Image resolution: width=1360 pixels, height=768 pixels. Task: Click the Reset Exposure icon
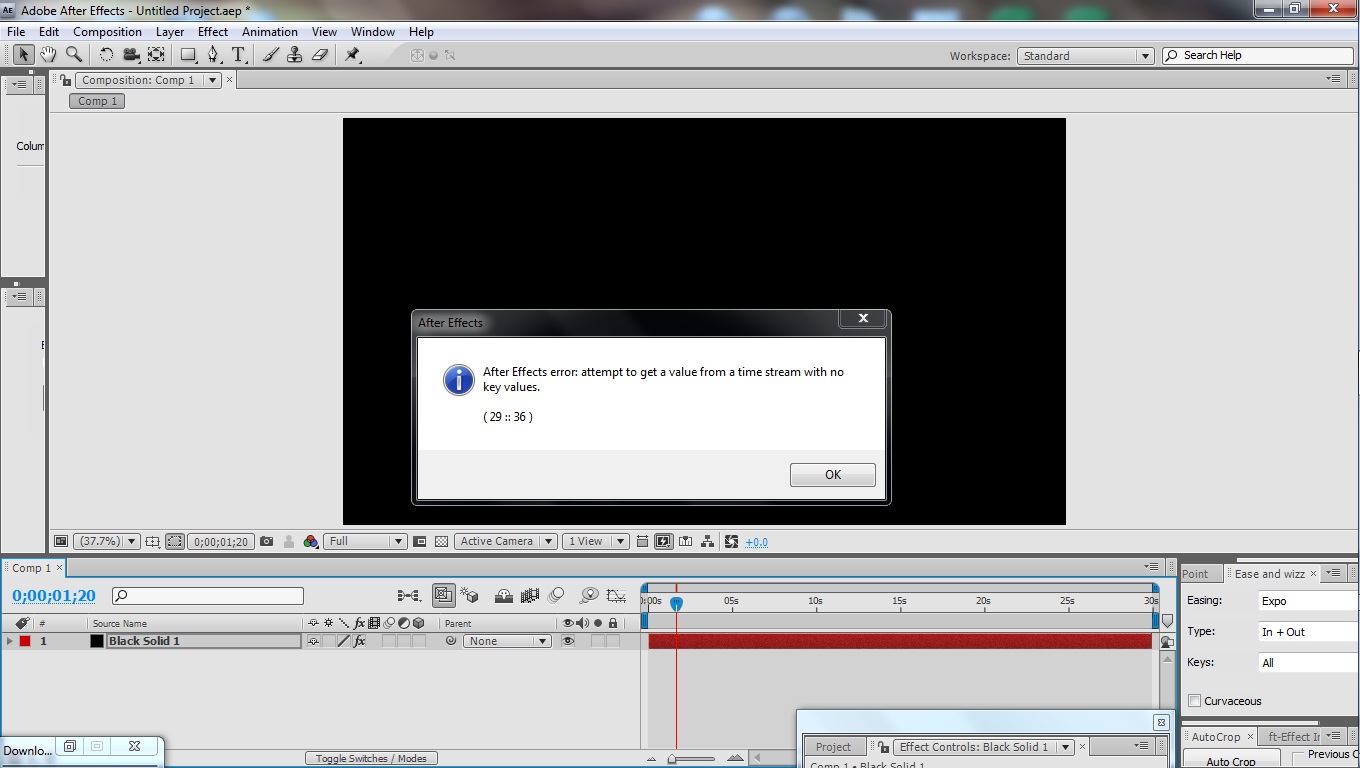731,541
